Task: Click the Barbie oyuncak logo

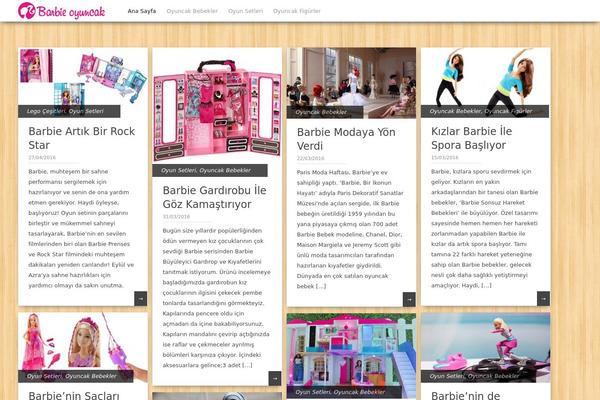Action: [x=62, y=11]
